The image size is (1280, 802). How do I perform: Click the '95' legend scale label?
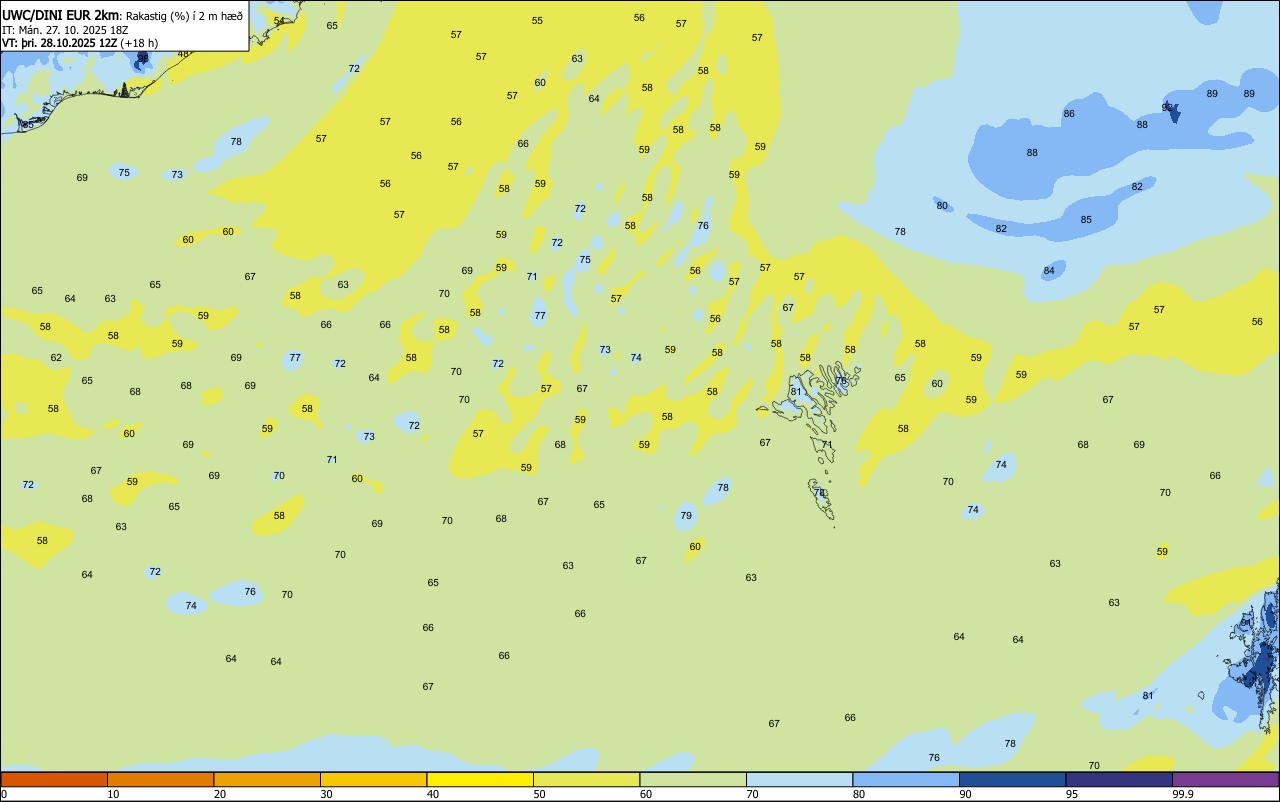point(1072,794)
